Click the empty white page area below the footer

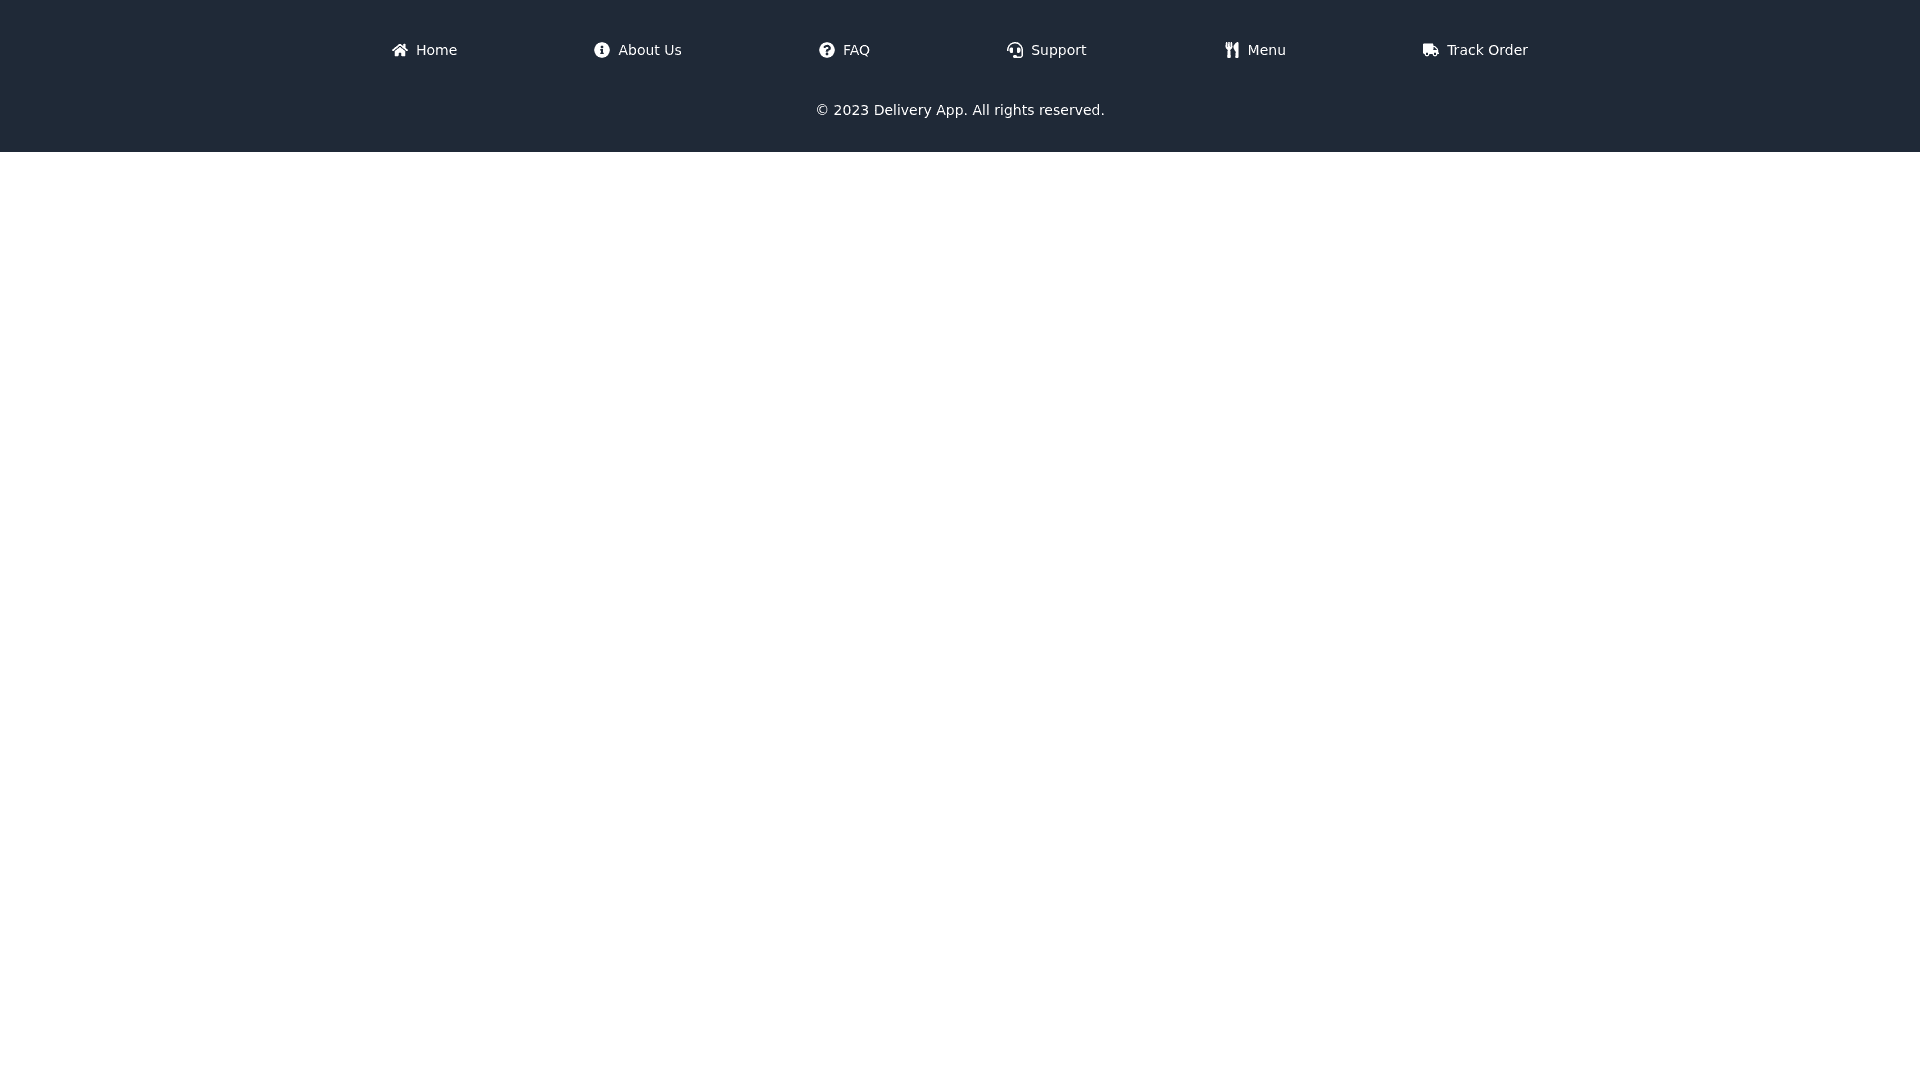(960, 600)
